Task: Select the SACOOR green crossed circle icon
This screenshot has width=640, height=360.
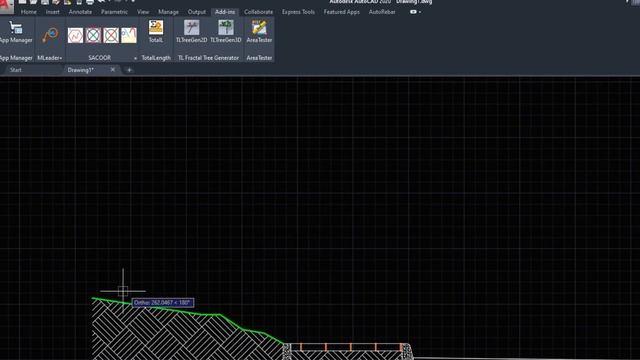Action: tap(93, 36)
